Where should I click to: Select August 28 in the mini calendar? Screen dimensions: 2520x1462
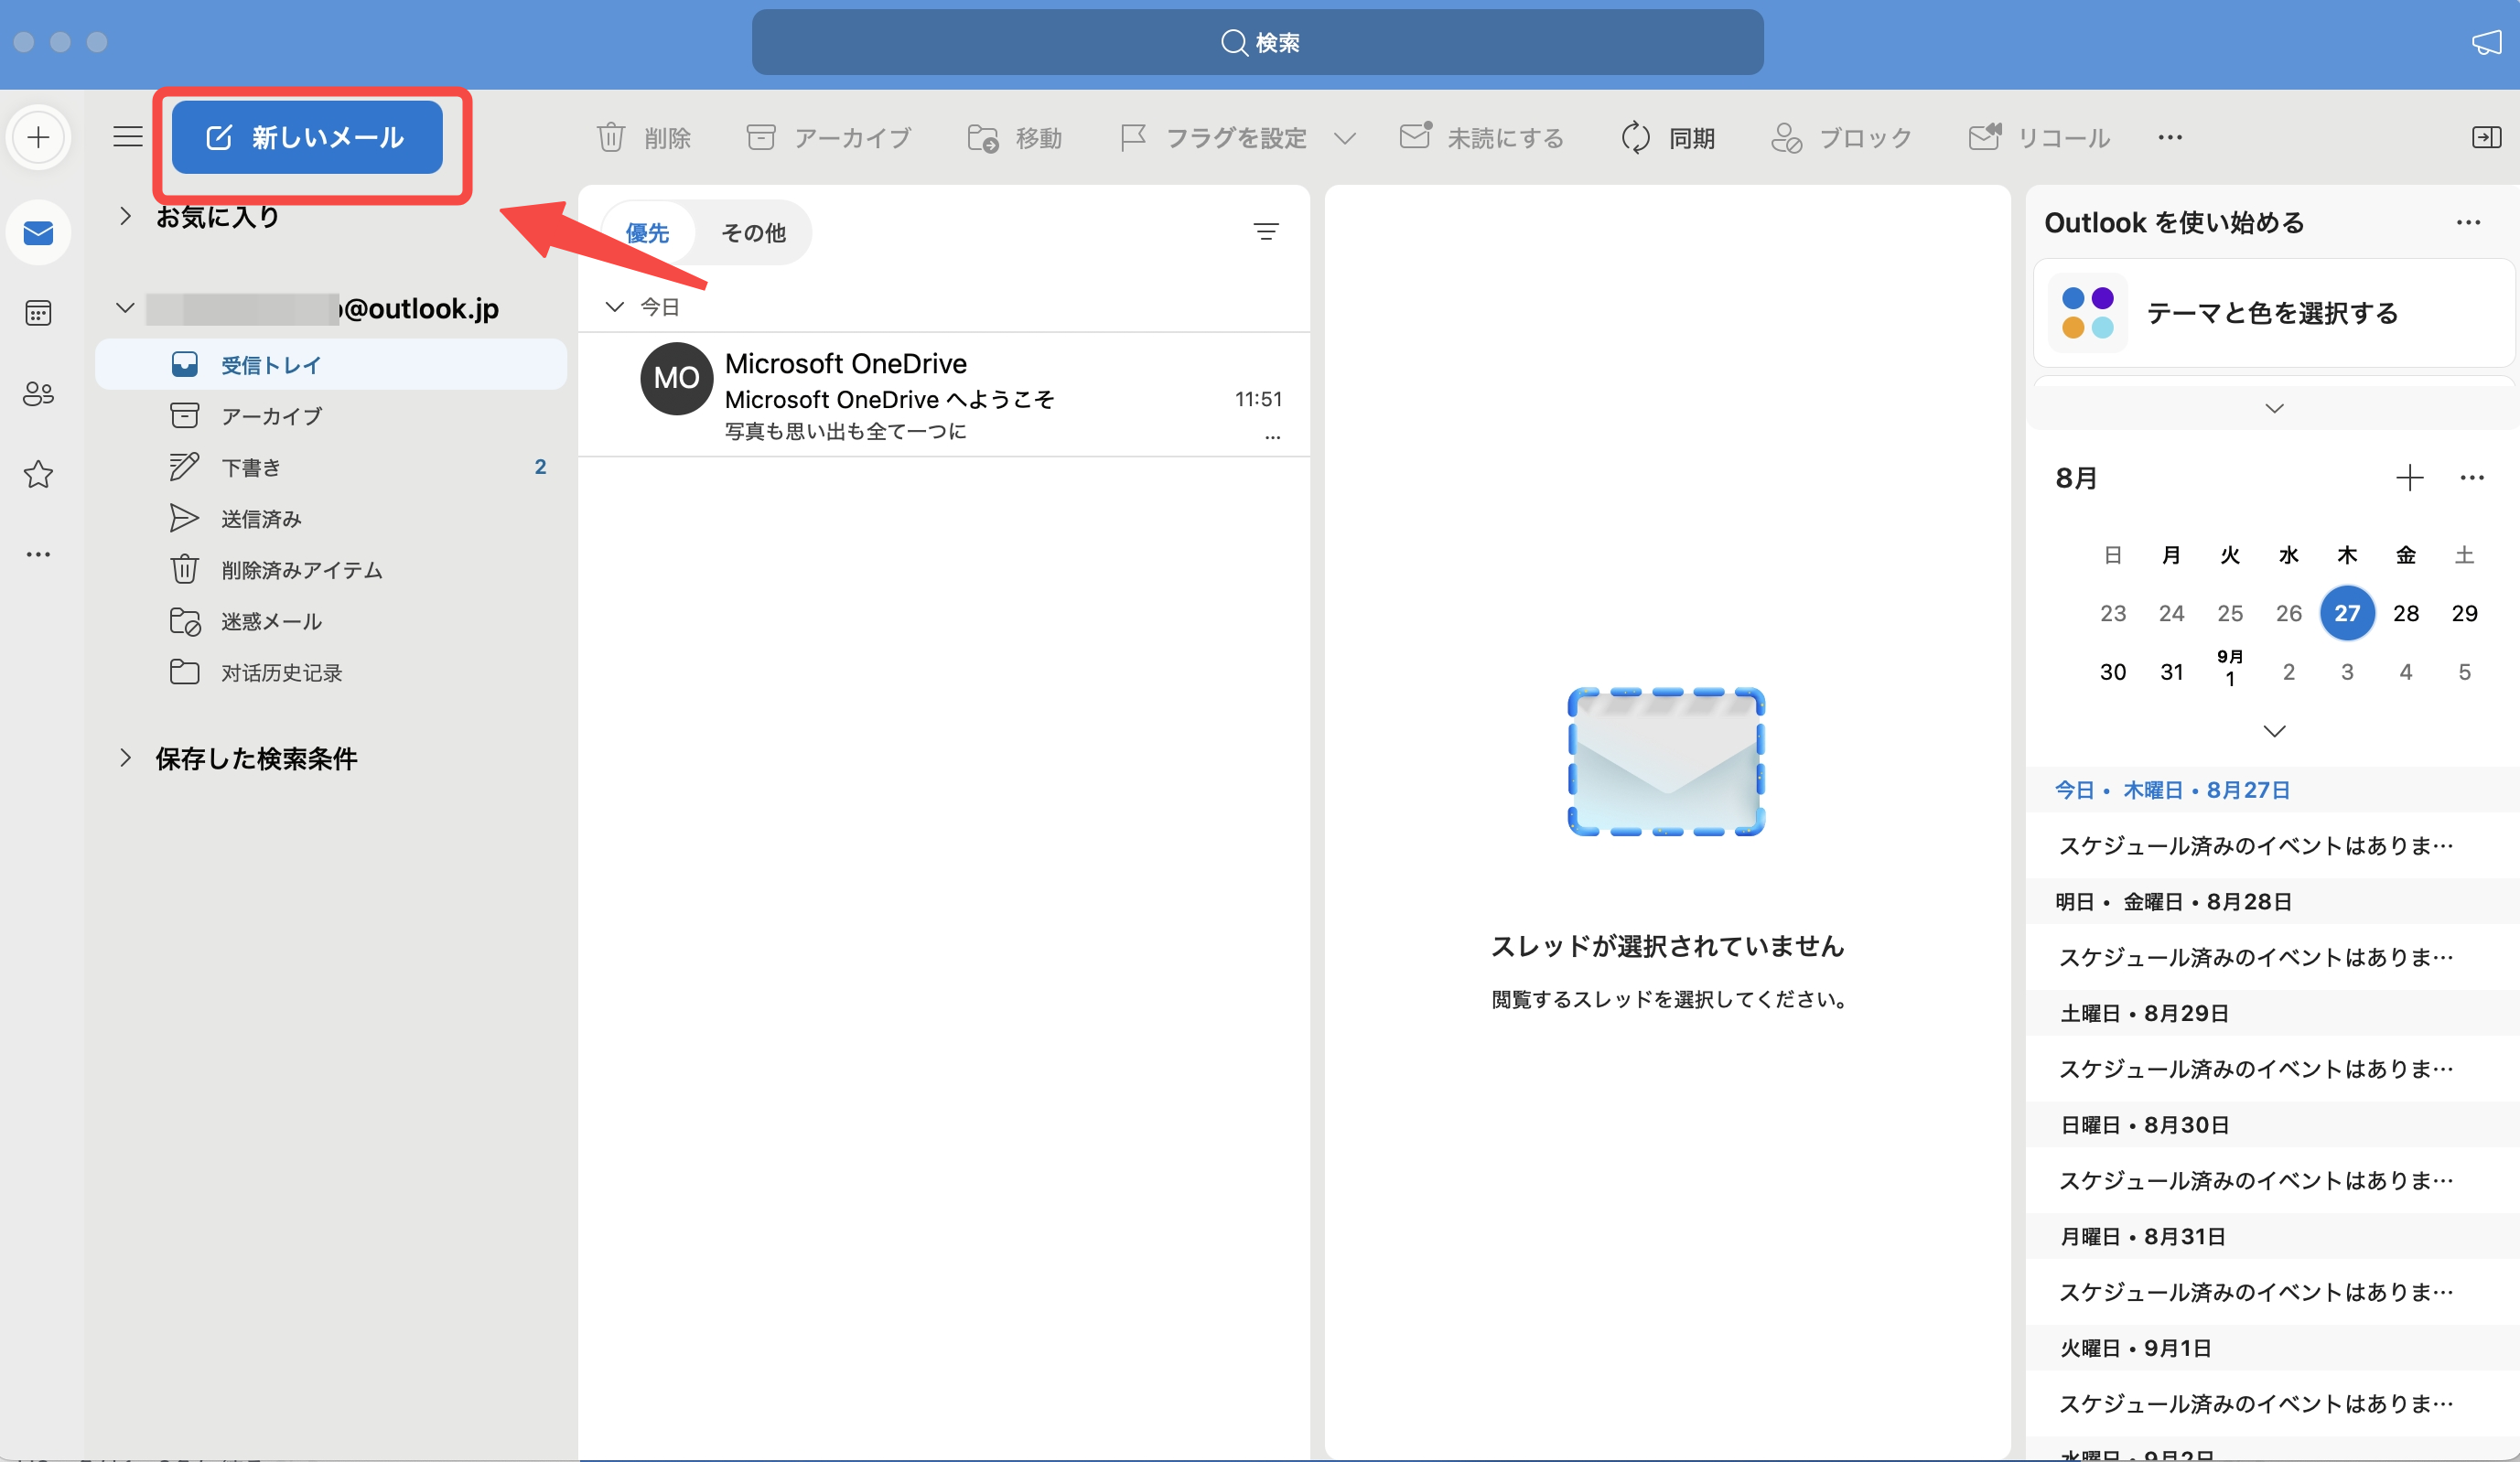coord(2406,613)
